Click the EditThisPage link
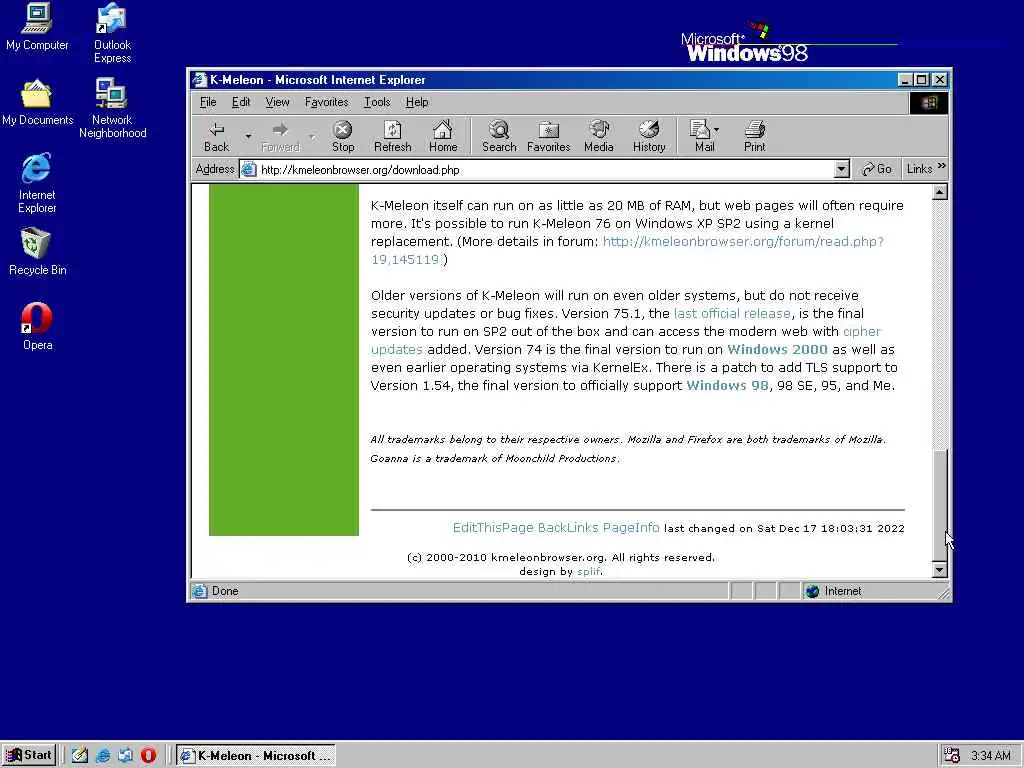 493,528
